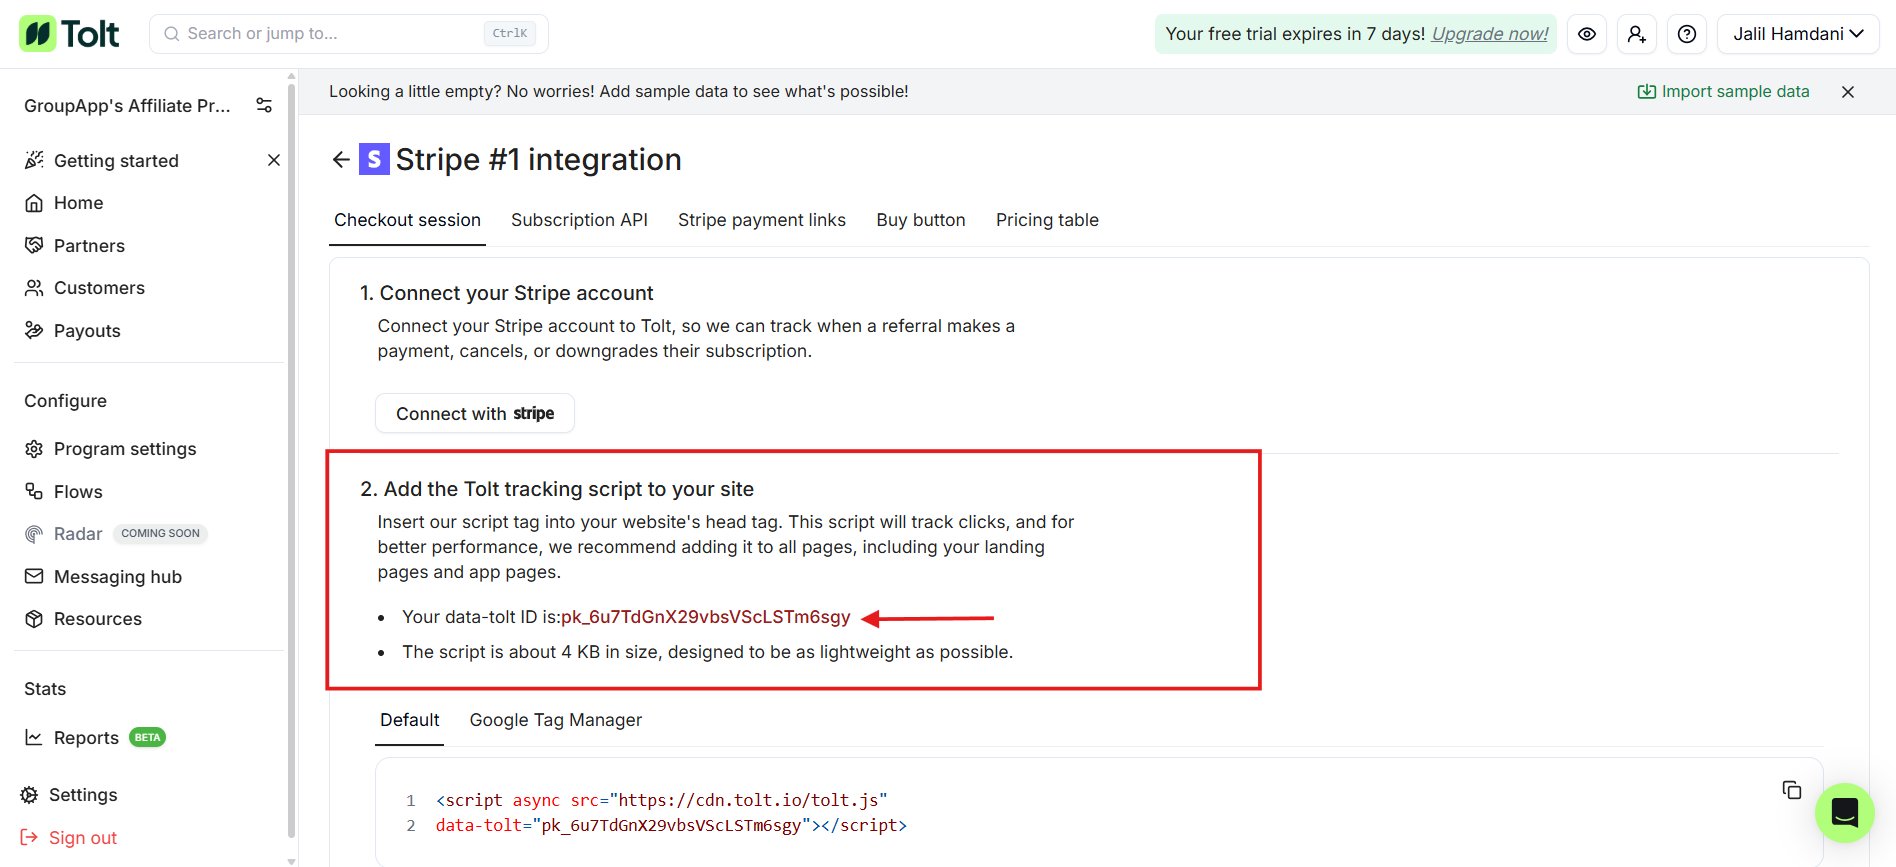Image resolution: width=1896 pixels, height=867 pixels.
Task: Toggle the eye preview icon in header
Action: (1586, 34)
